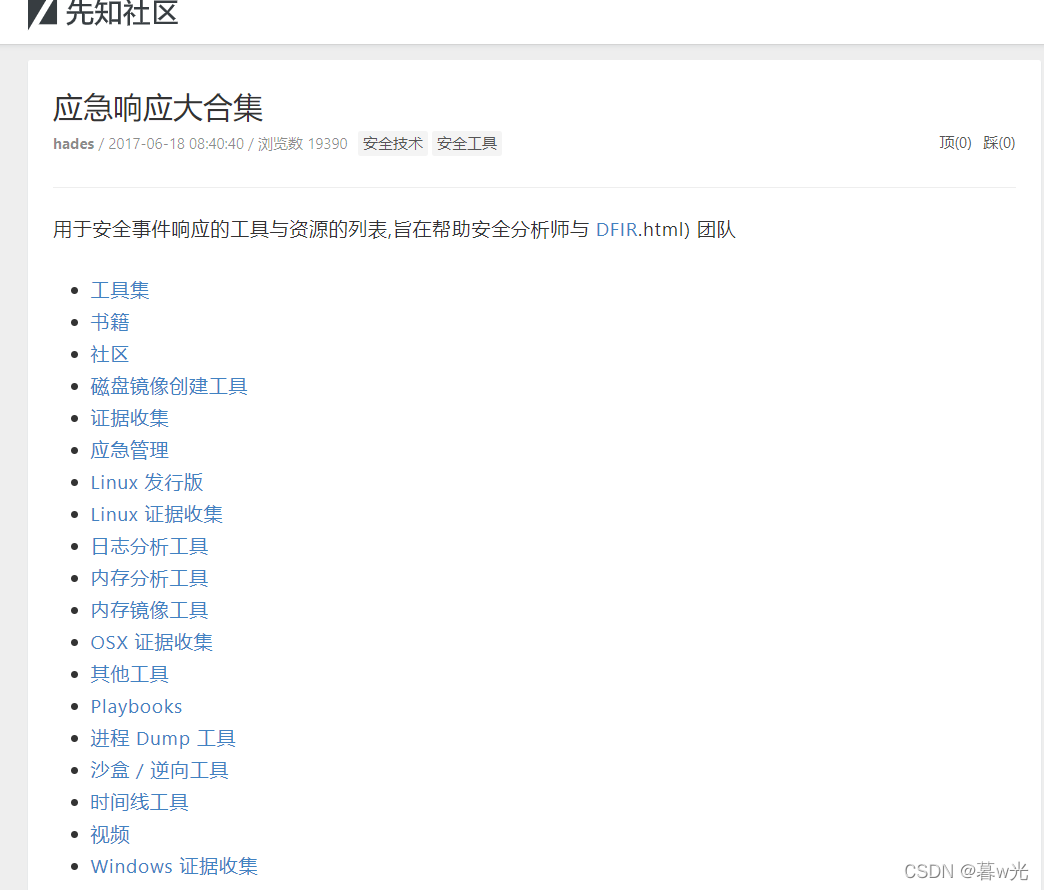
Task: Click the 顶(0) upvote control
Action: [954, 143]
